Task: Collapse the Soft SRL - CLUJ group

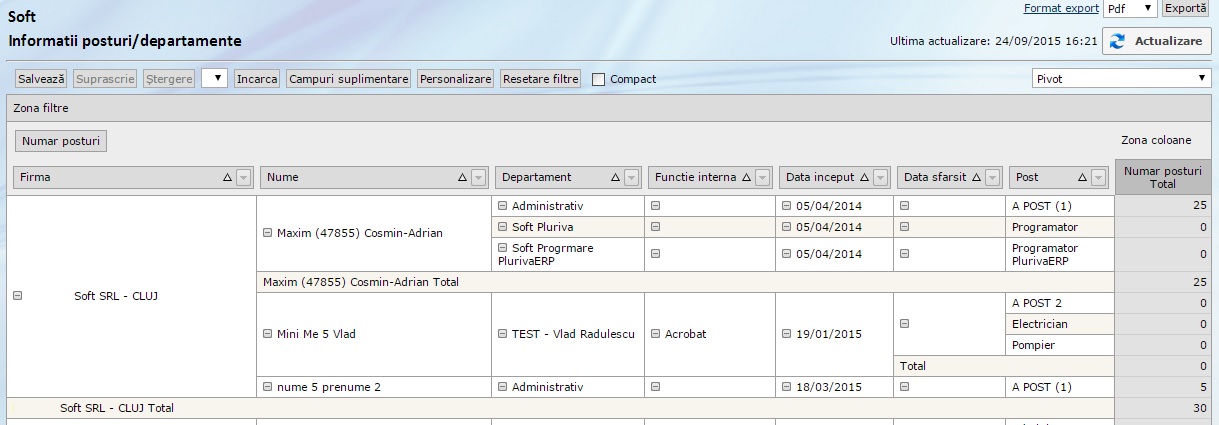Action: click(17, 296)
